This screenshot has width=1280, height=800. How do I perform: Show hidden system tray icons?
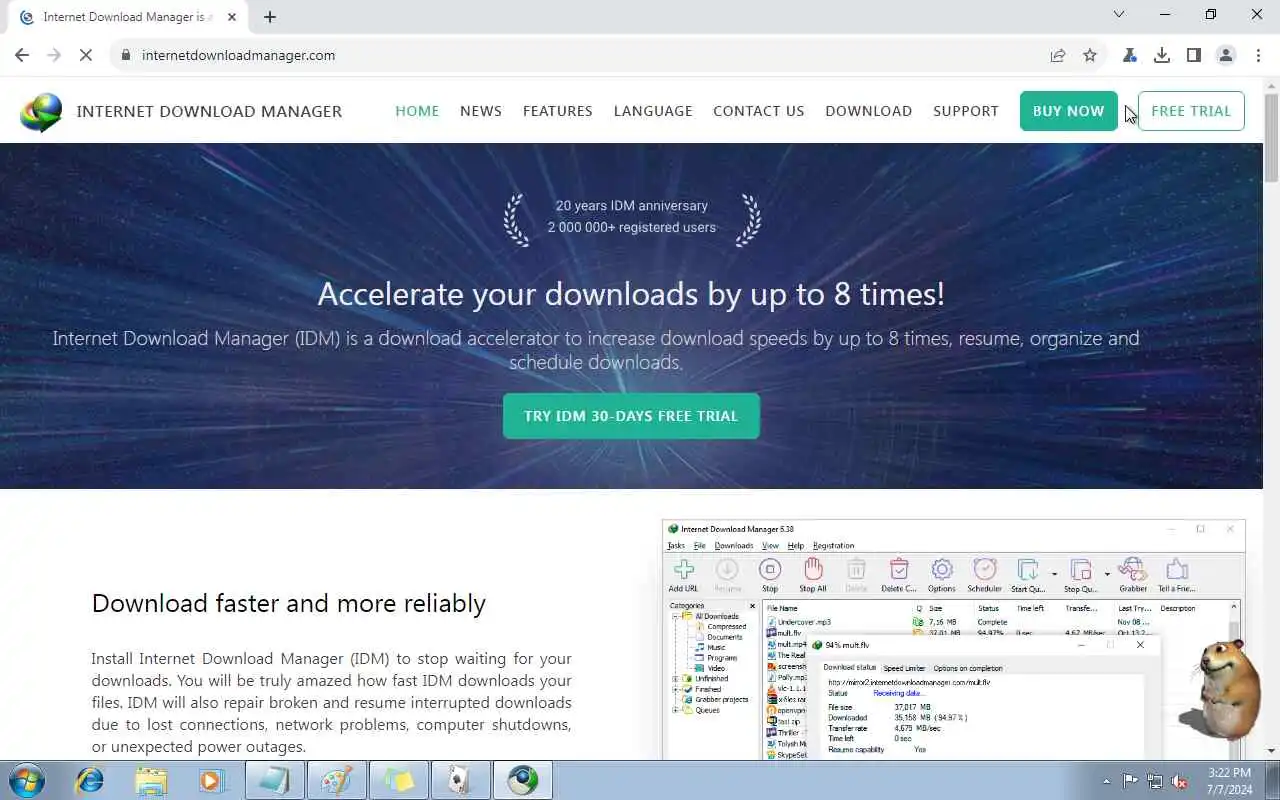1106,781
